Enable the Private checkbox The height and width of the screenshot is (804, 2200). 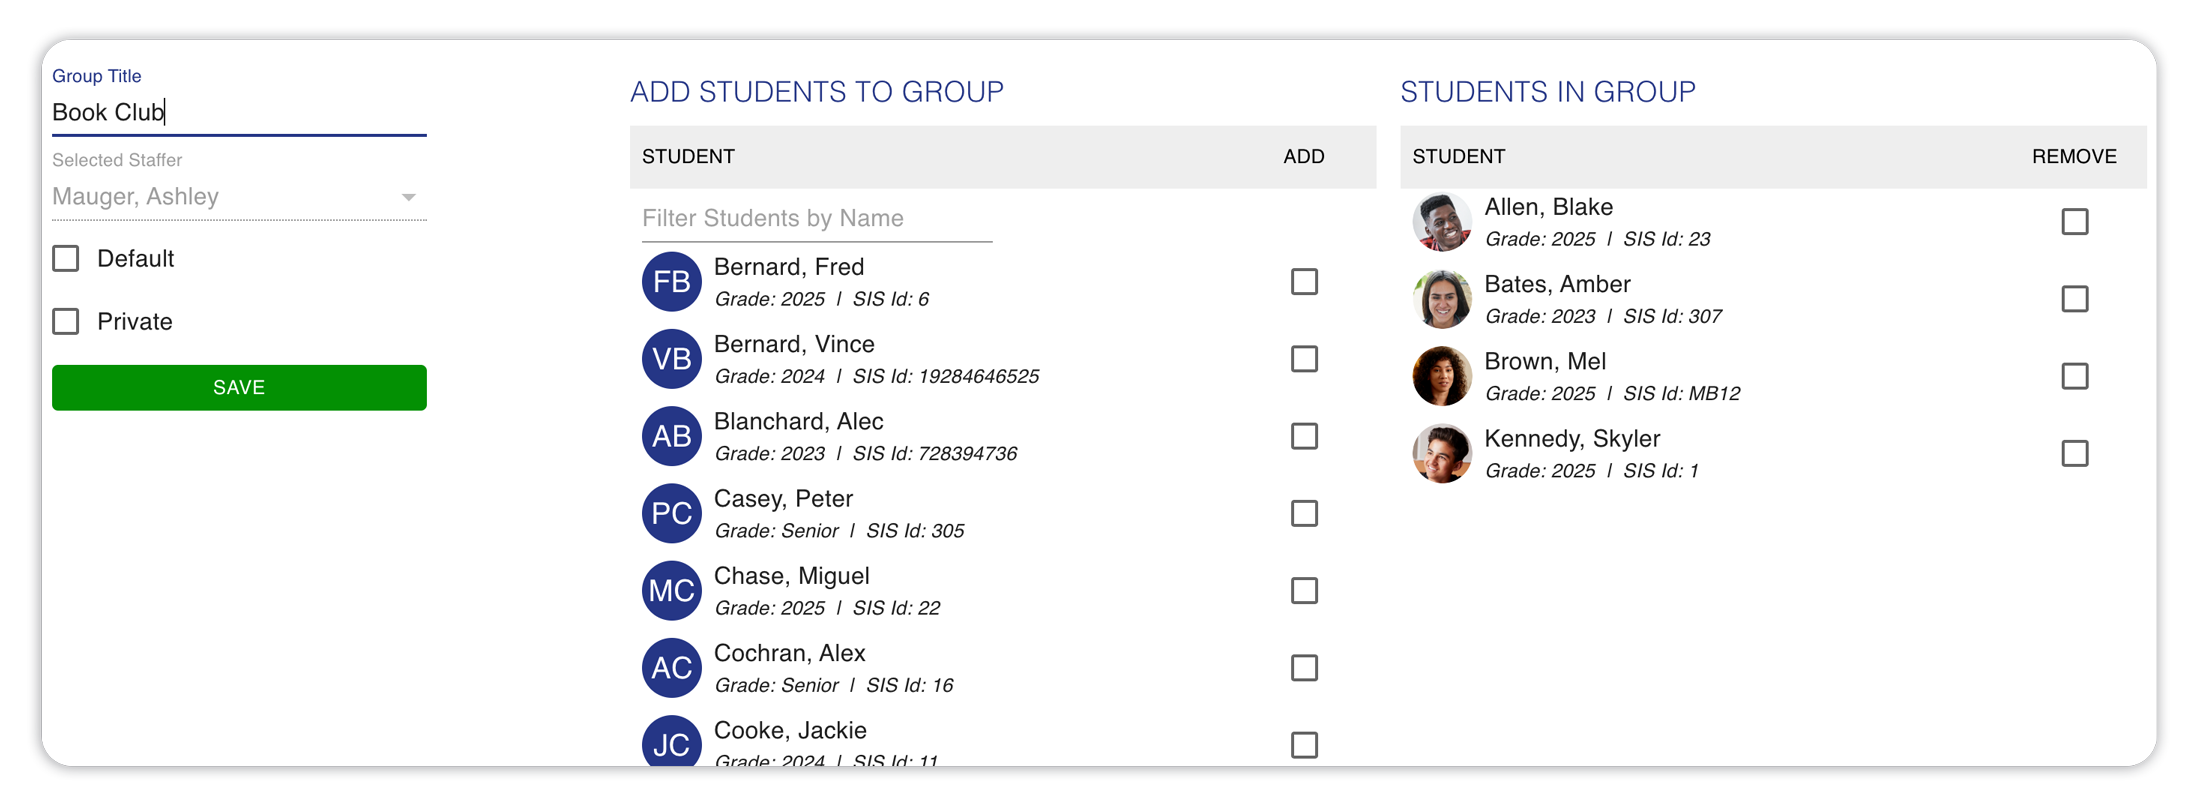click(x=66, y=322)
